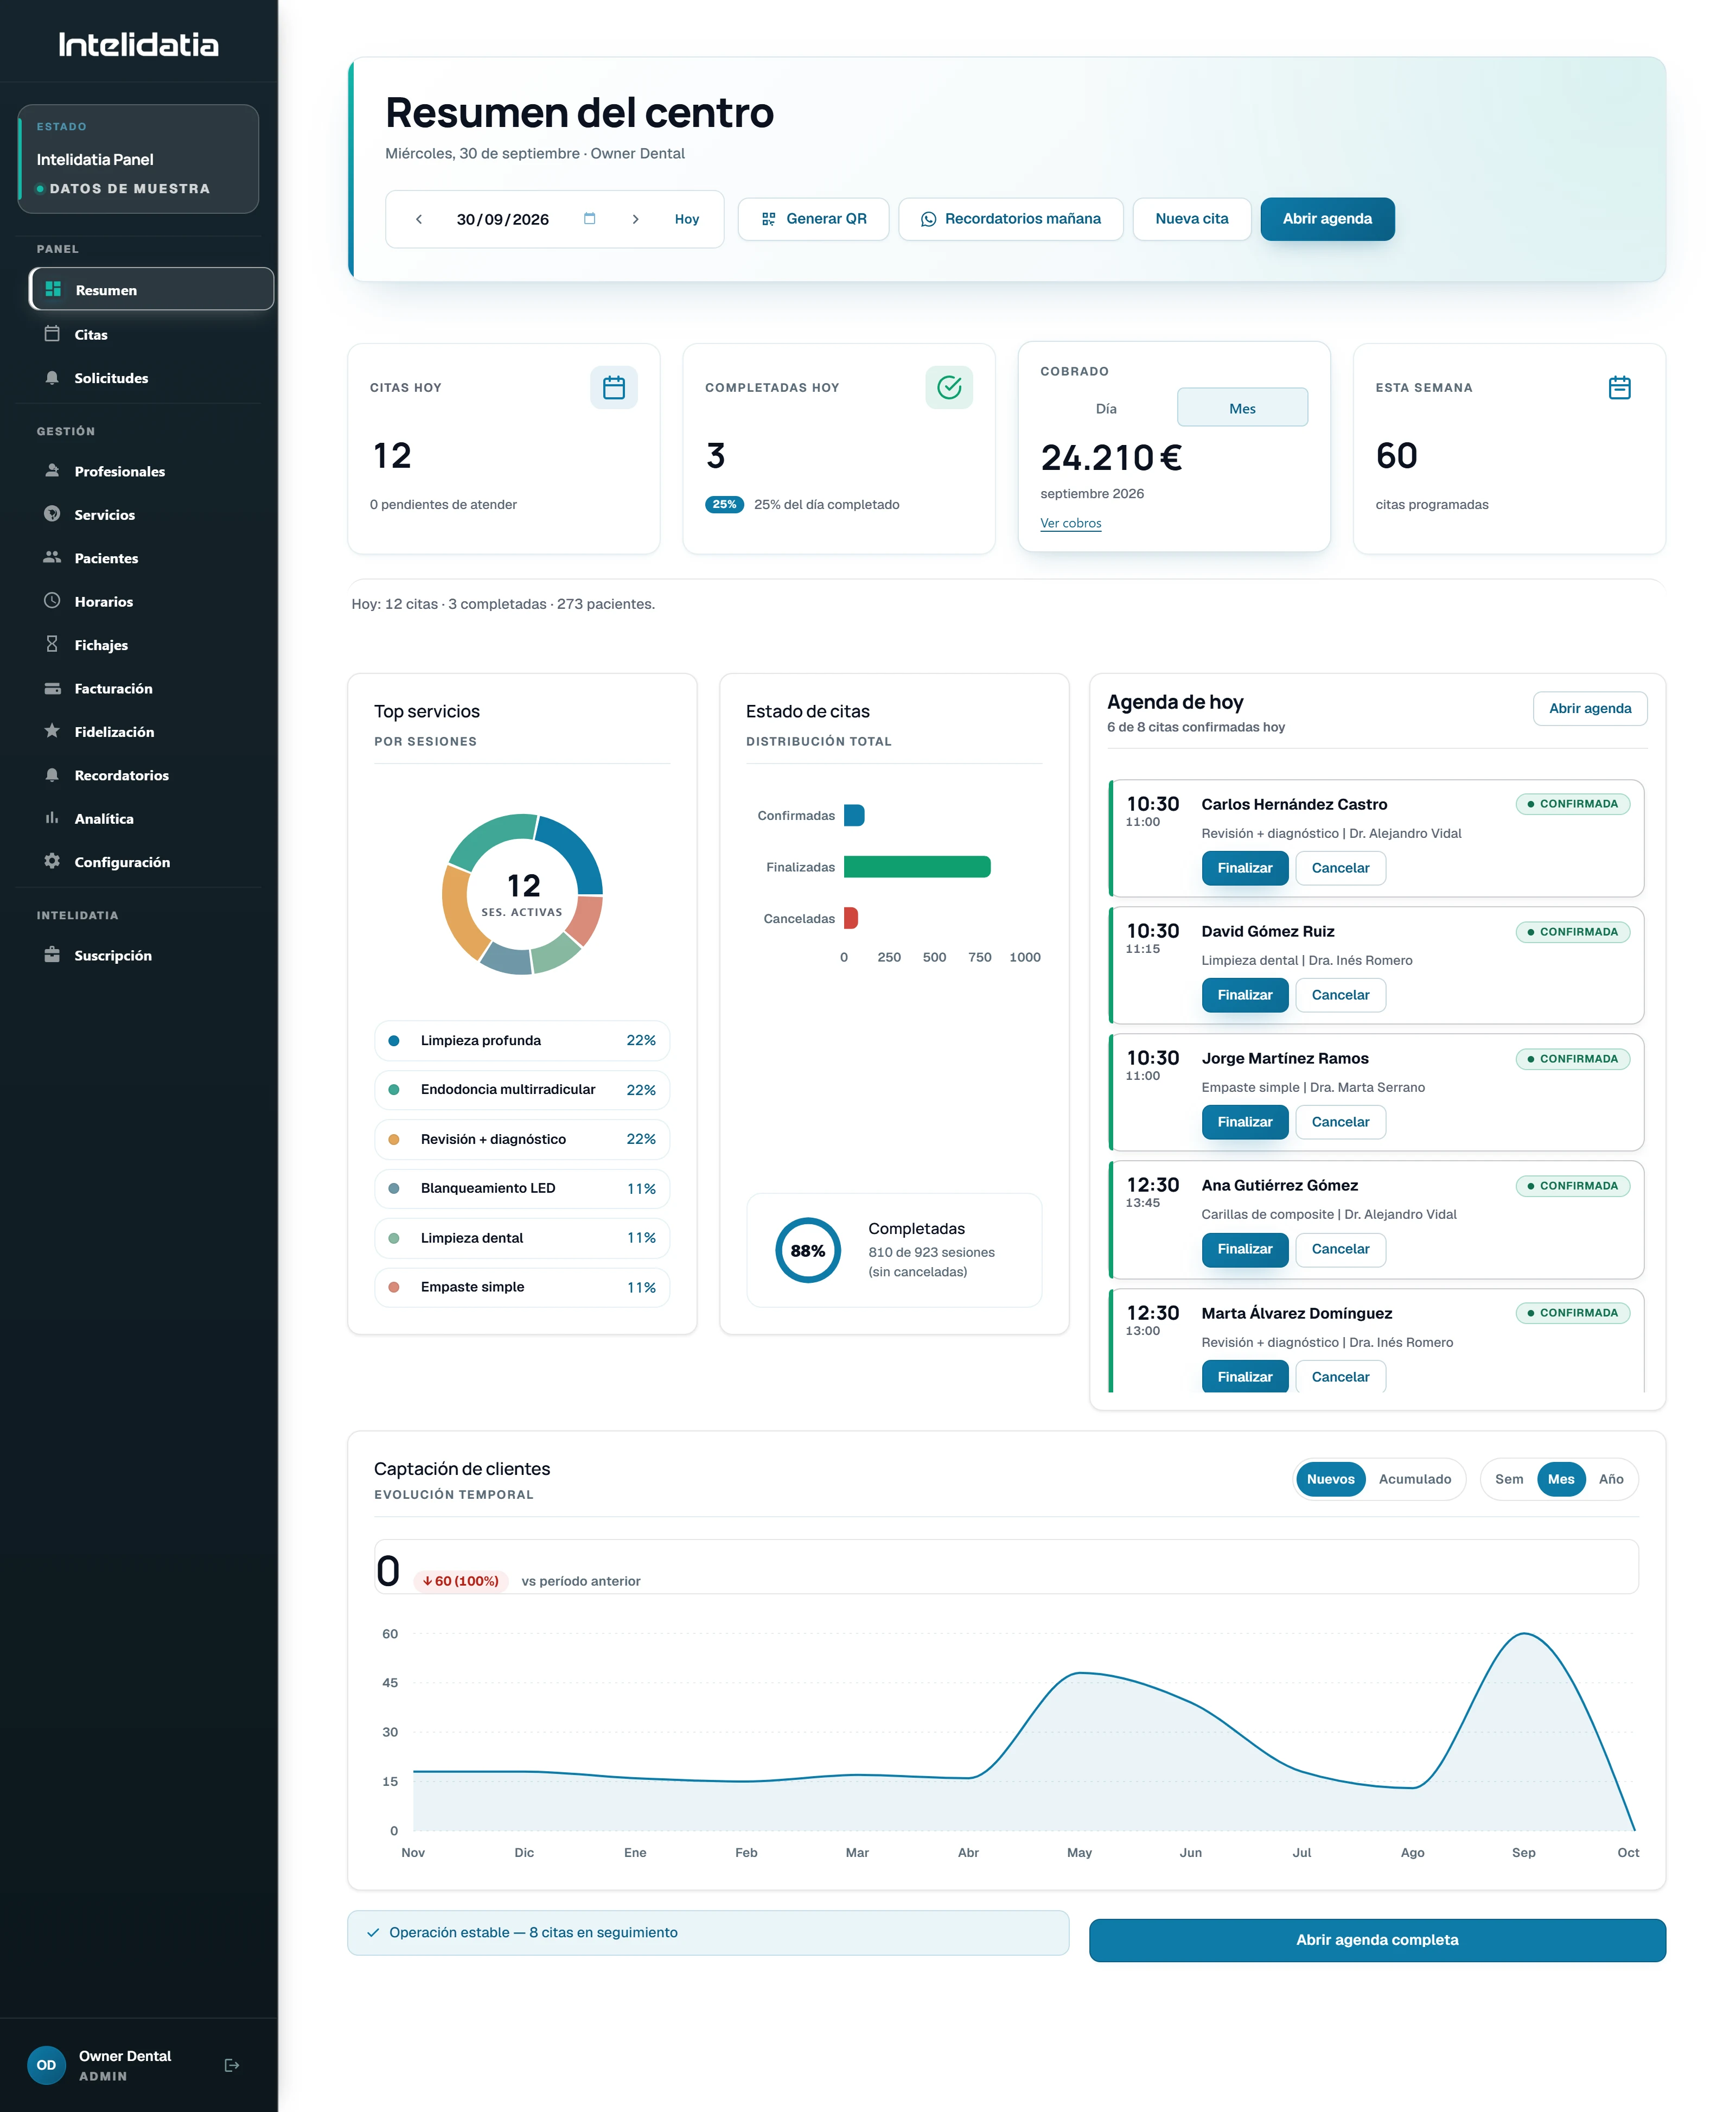This screenshot has height=2112, width=1736.
Task: Click the logout icon next to Owner Dental
Action: pos(232,2065)
